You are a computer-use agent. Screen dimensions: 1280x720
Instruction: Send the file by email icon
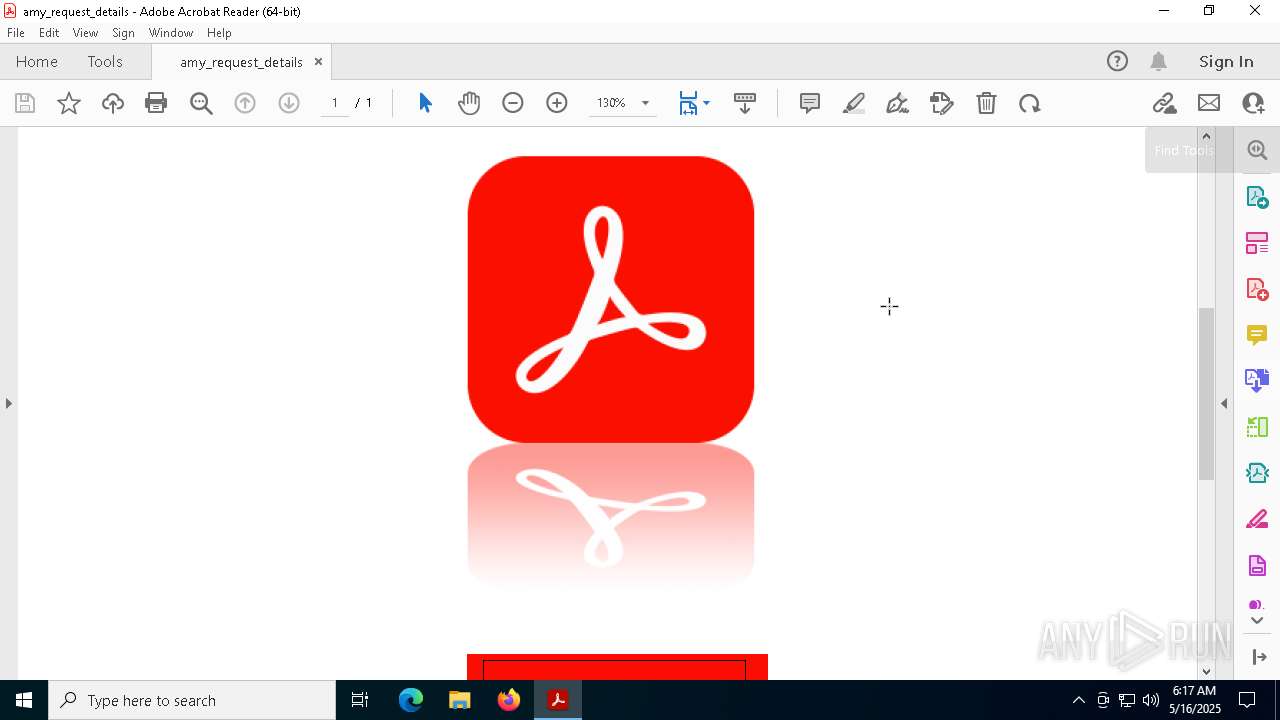point(1209,103)
